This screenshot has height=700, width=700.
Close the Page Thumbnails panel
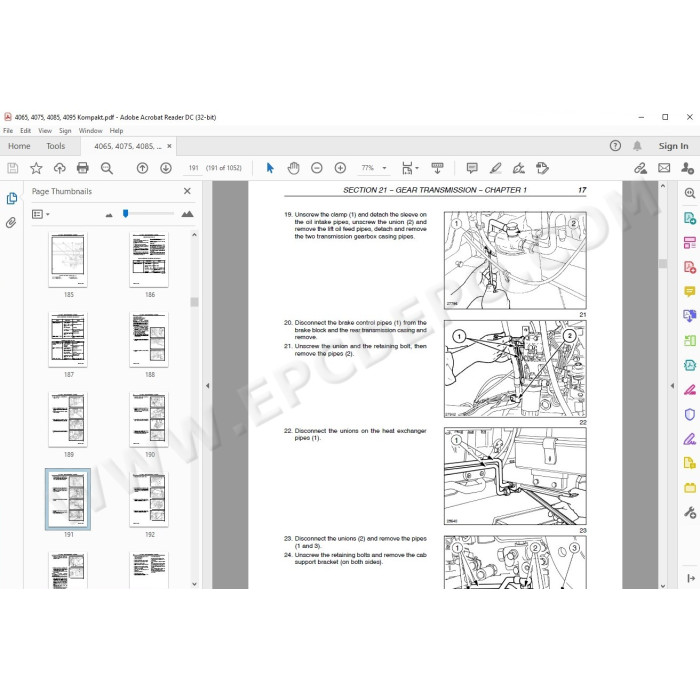pyautogui.click(x=187, y=191)
